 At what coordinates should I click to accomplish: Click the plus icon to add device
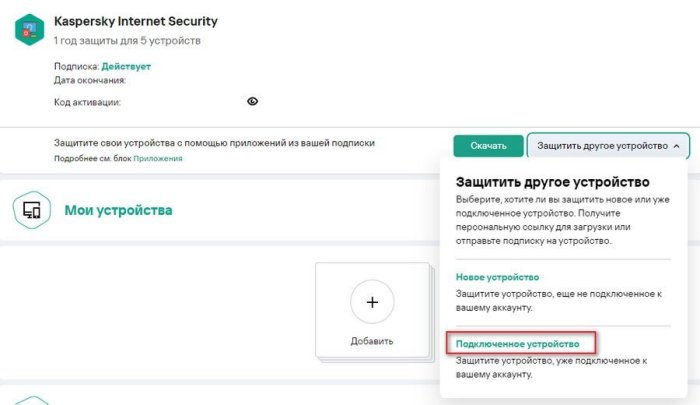coord(372,302)
